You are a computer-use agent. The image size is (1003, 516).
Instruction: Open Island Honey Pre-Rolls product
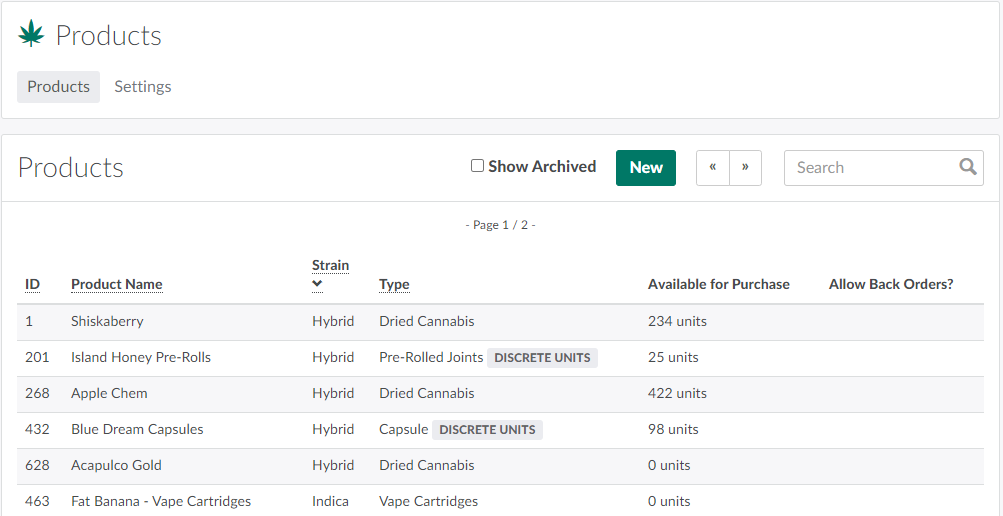pos(141,358)
